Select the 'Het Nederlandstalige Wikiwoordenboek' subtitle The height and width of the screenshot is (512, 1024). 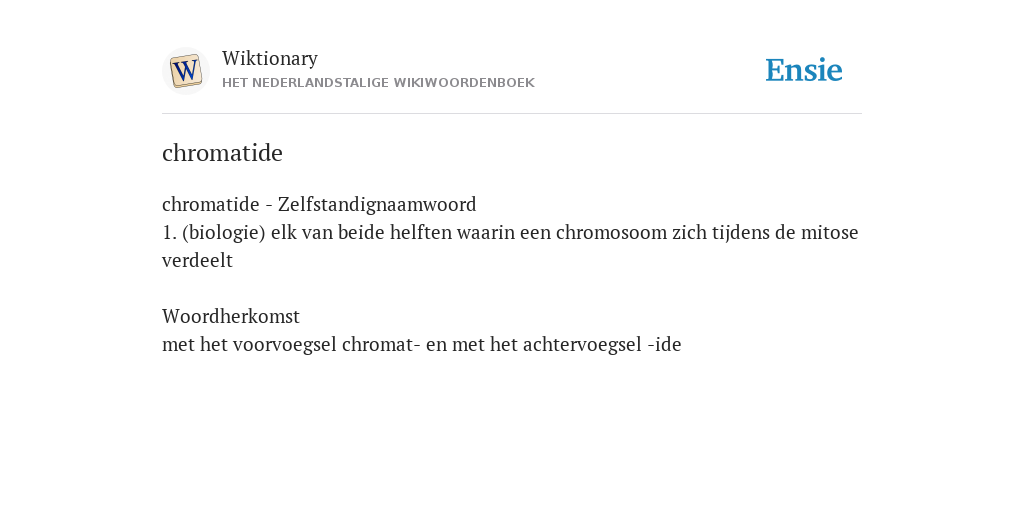pos(378,83)
